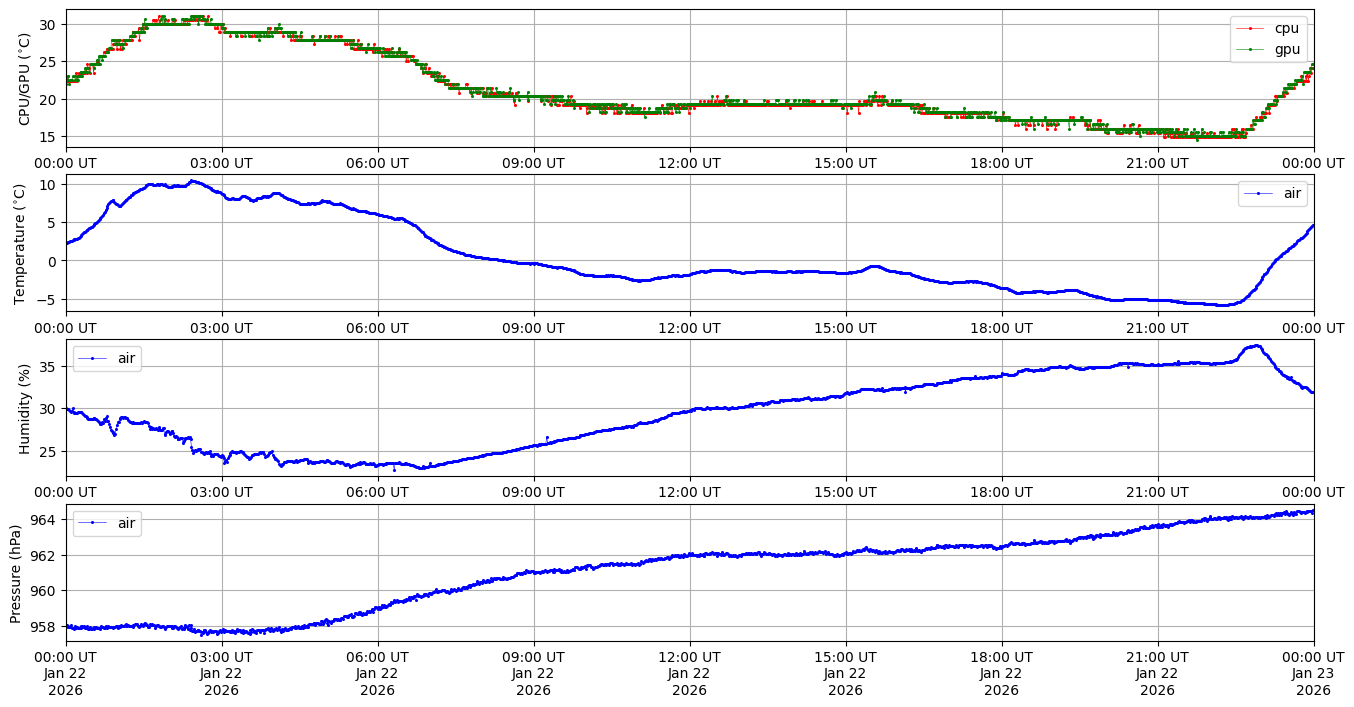Click 18:00 UT tick under the Humidity plot
This screenshot has width=1354, height=707.
click(1001, 492)
